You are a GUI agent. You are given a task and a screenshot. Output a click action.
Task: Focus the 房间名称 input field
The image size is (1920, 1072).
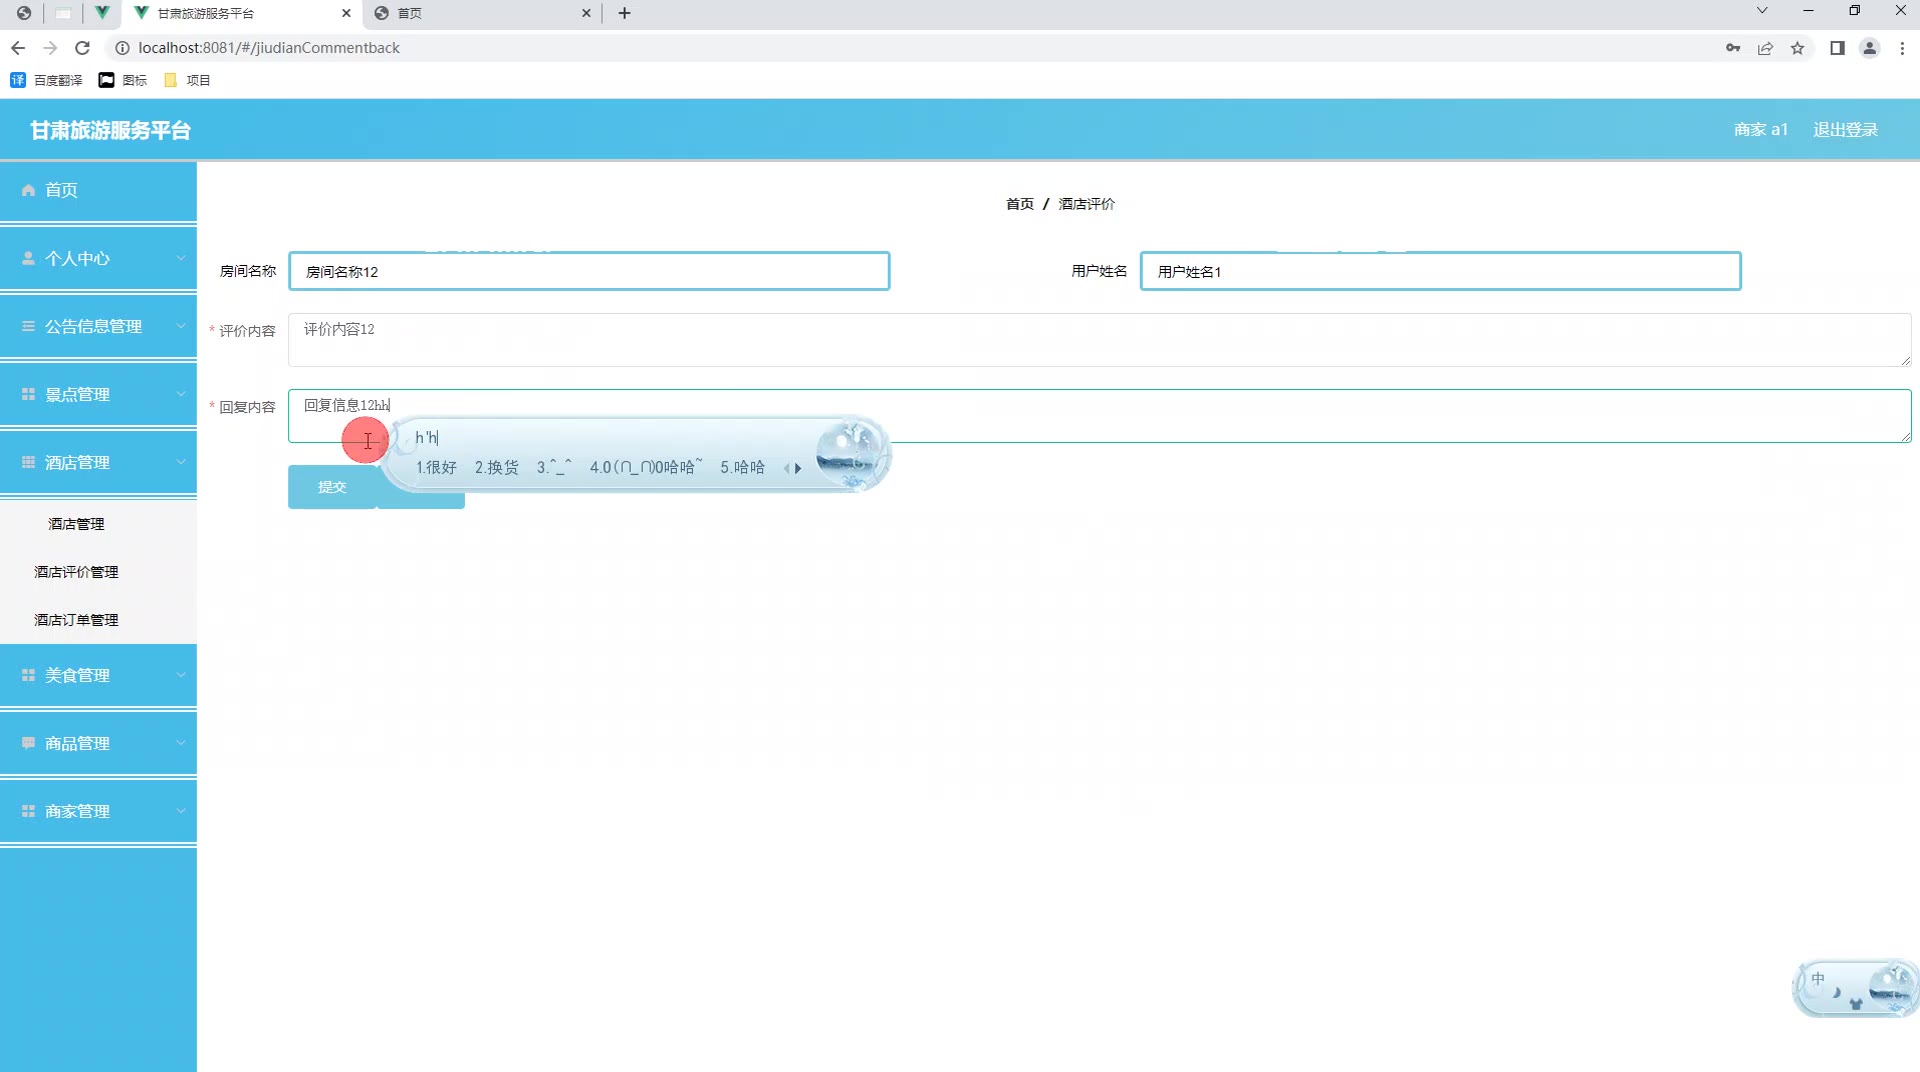(x=589, y=271)
